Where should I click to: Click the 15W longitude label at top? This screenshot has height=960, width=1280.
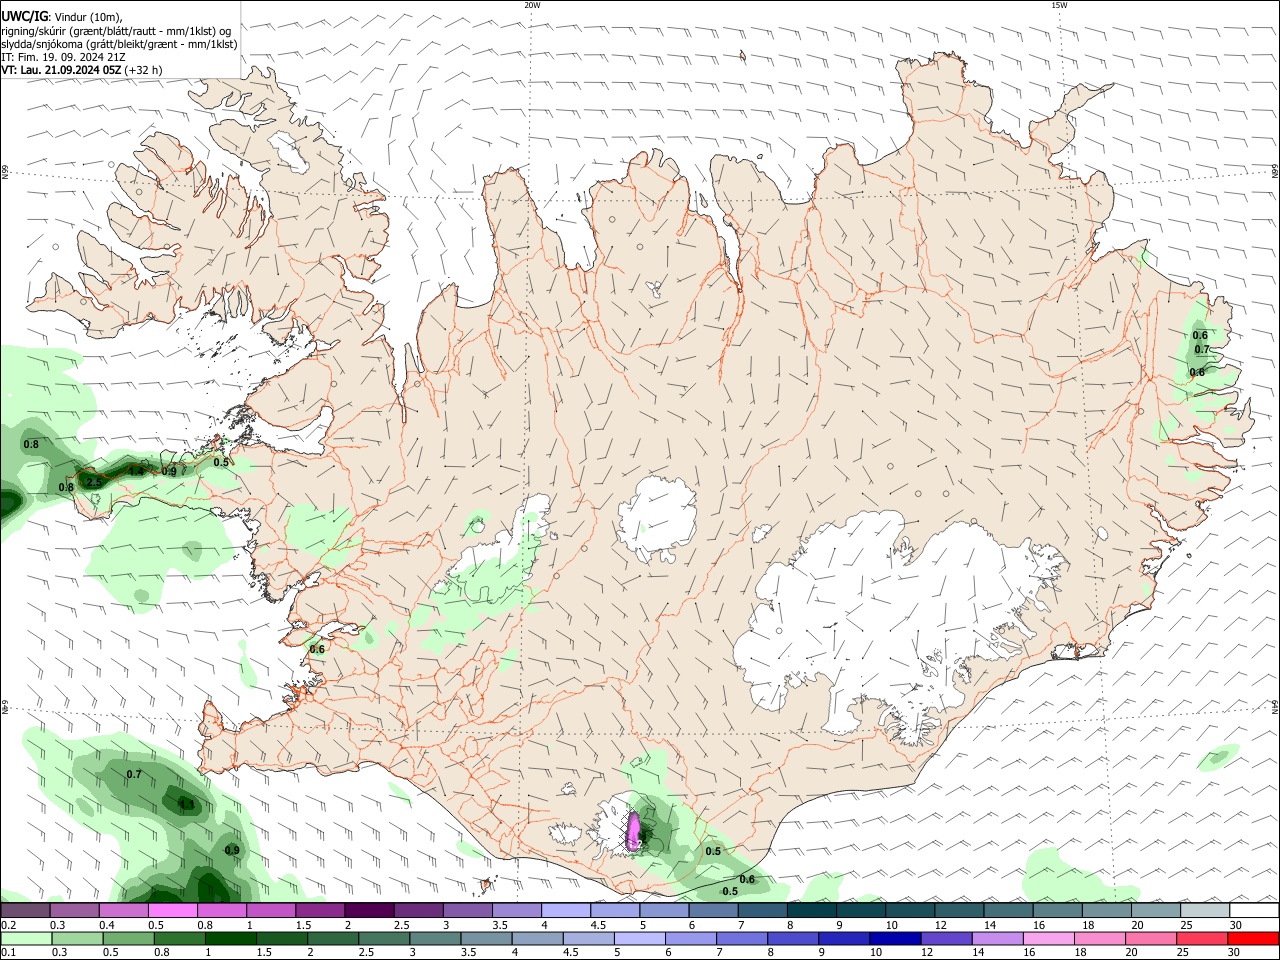tap(1059, 5)
